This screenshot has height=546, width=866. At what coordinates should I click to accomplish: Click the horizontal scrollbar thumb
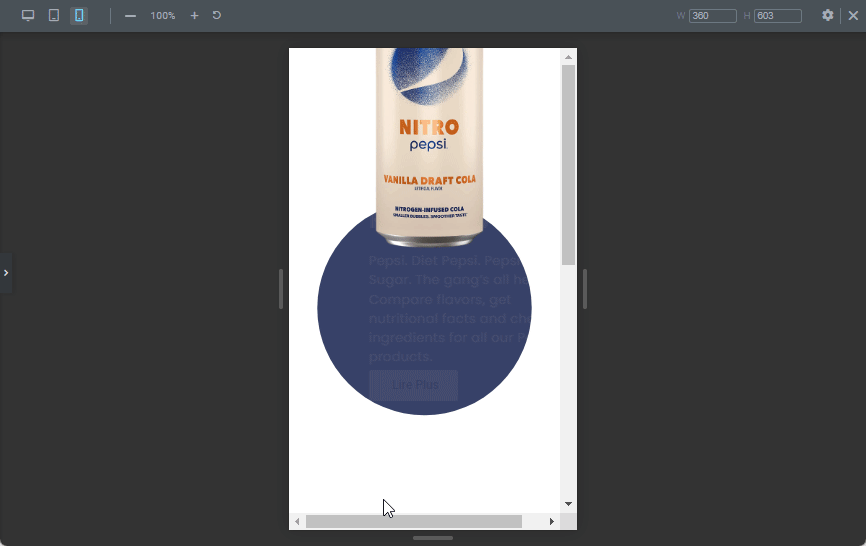tap(414, 521)
